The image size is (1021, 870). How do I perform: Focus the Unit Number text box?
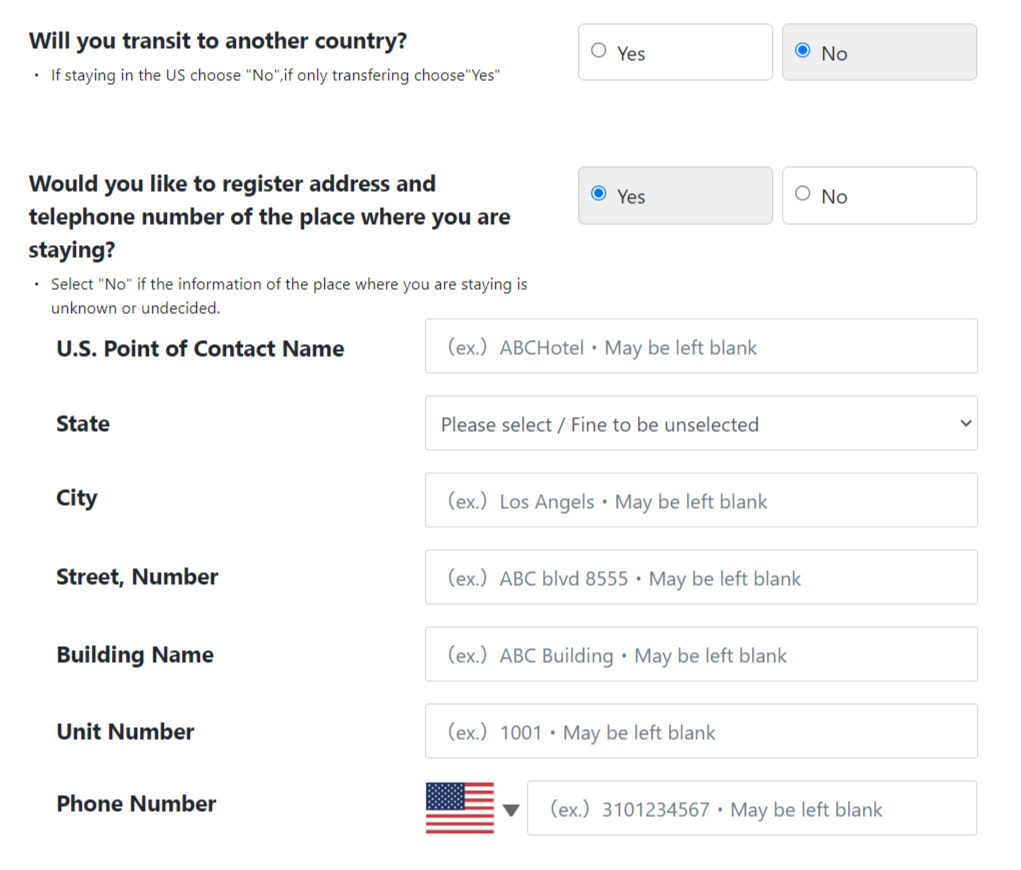pos(701,732)
